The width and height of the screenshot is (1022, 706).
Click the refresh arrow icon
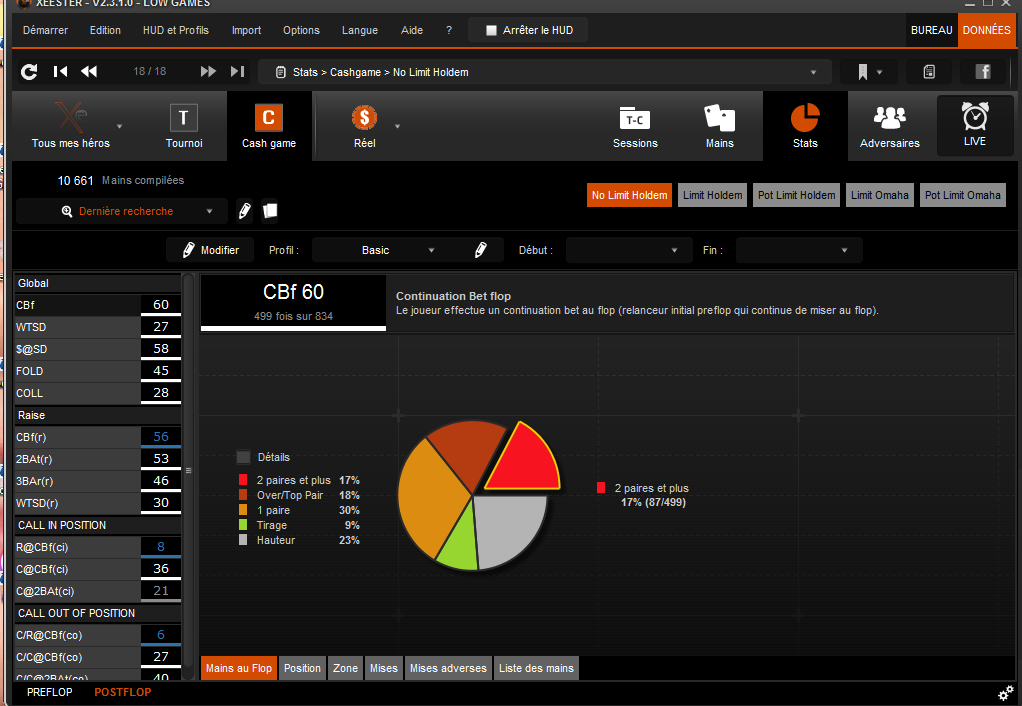[x=29, y=72]
